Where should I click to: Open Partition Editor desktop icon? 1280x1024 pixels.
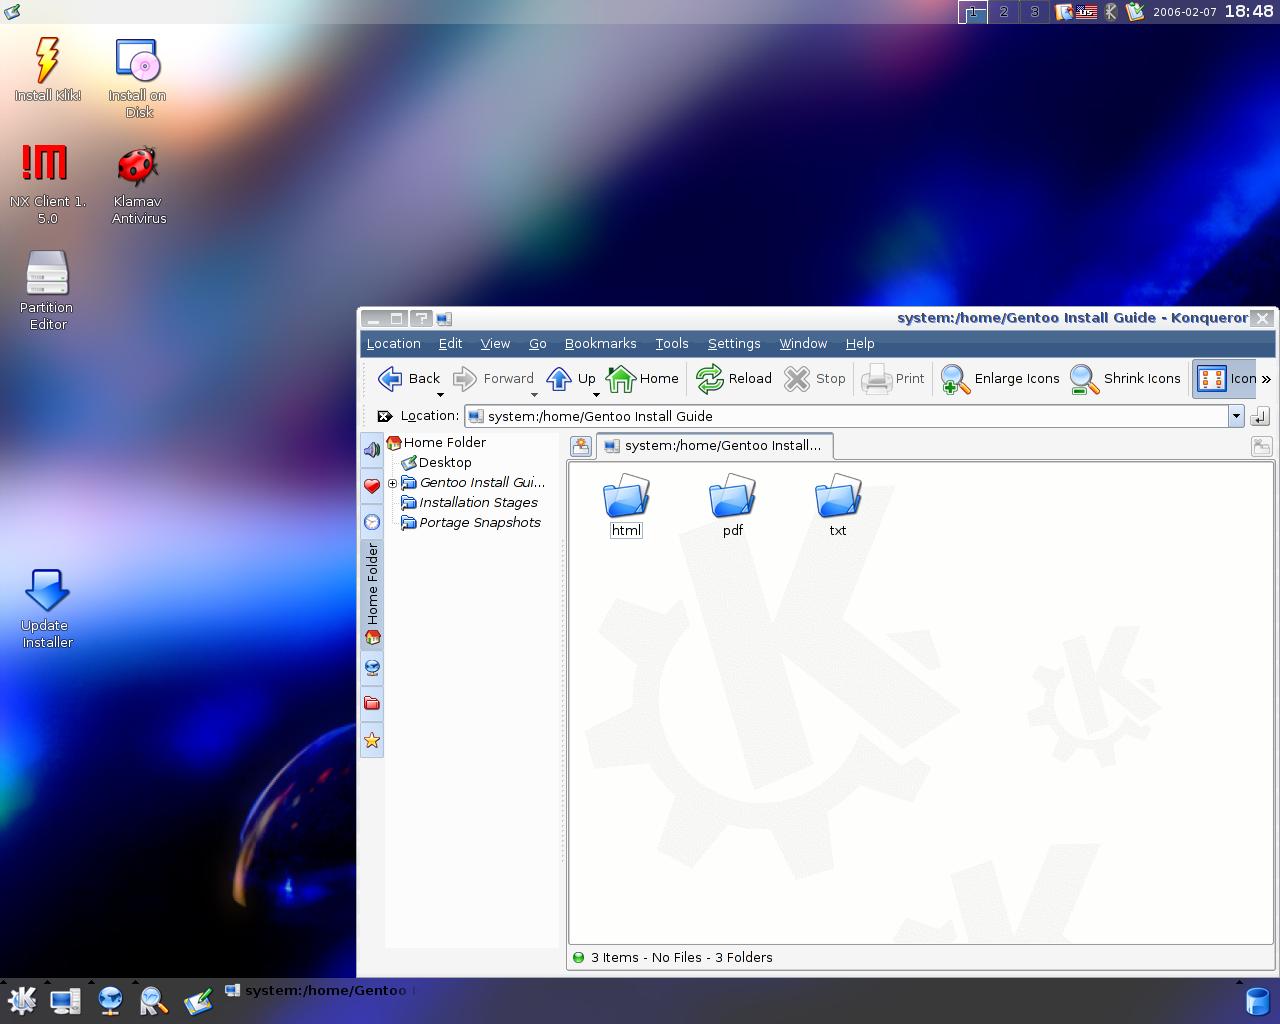[47, 290]
